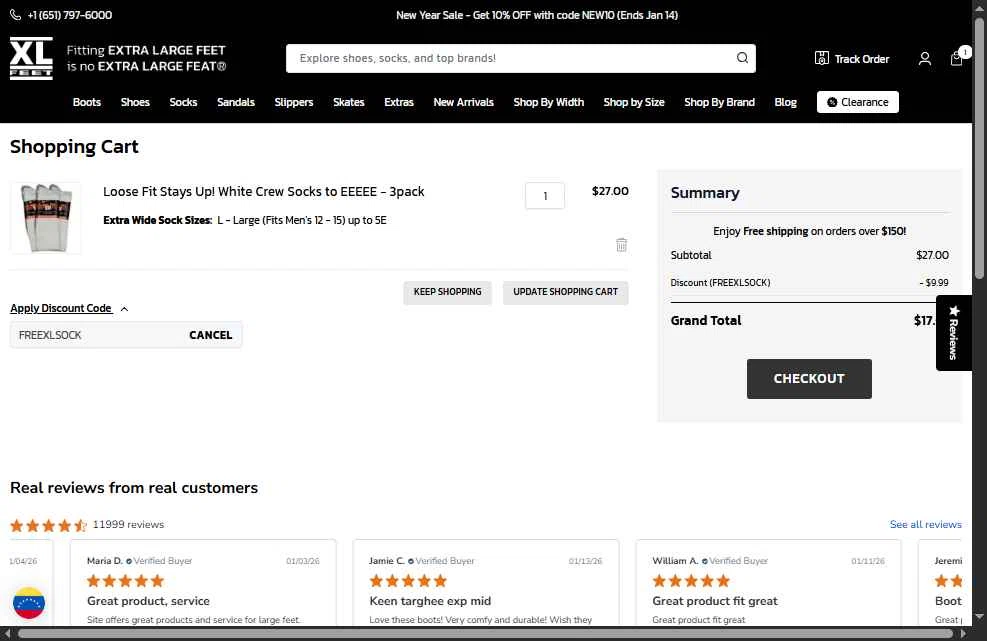Open the Extras menu

pos(398,102)
